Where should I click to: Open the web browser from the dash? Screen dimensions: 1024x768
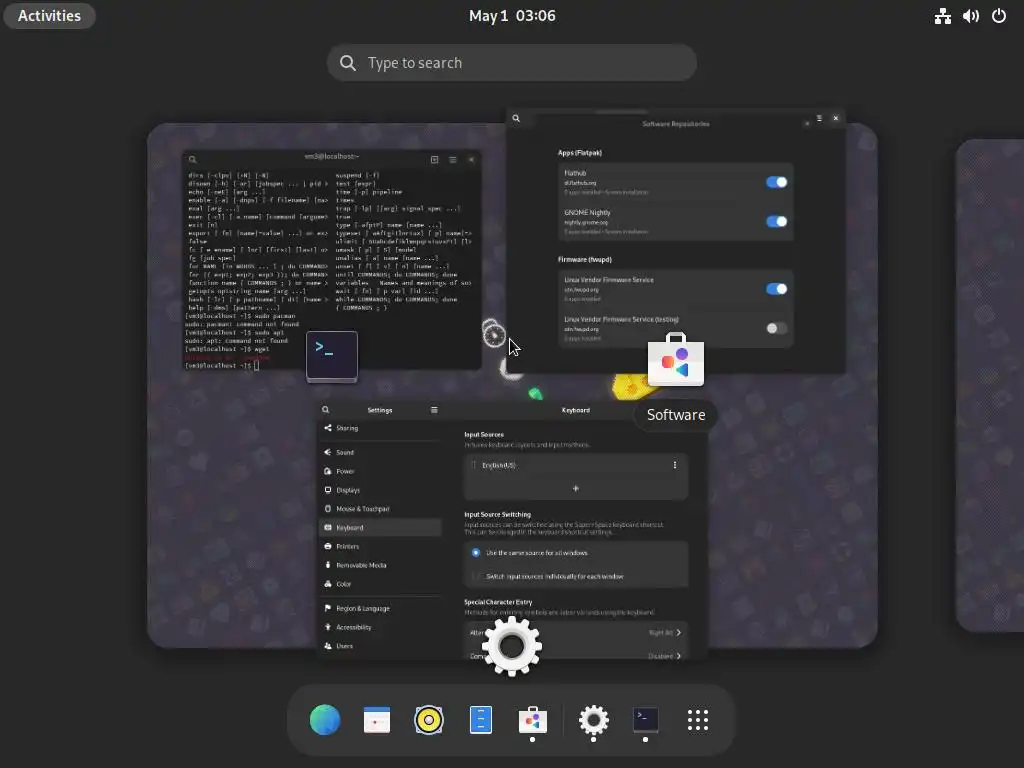325,720
